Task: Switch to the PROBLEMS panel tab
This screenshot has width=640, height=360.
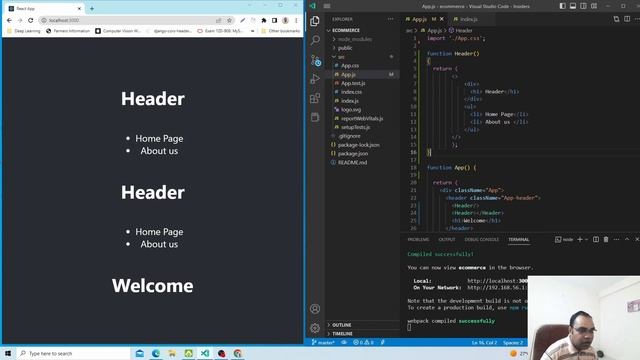Action: point(418,240)
